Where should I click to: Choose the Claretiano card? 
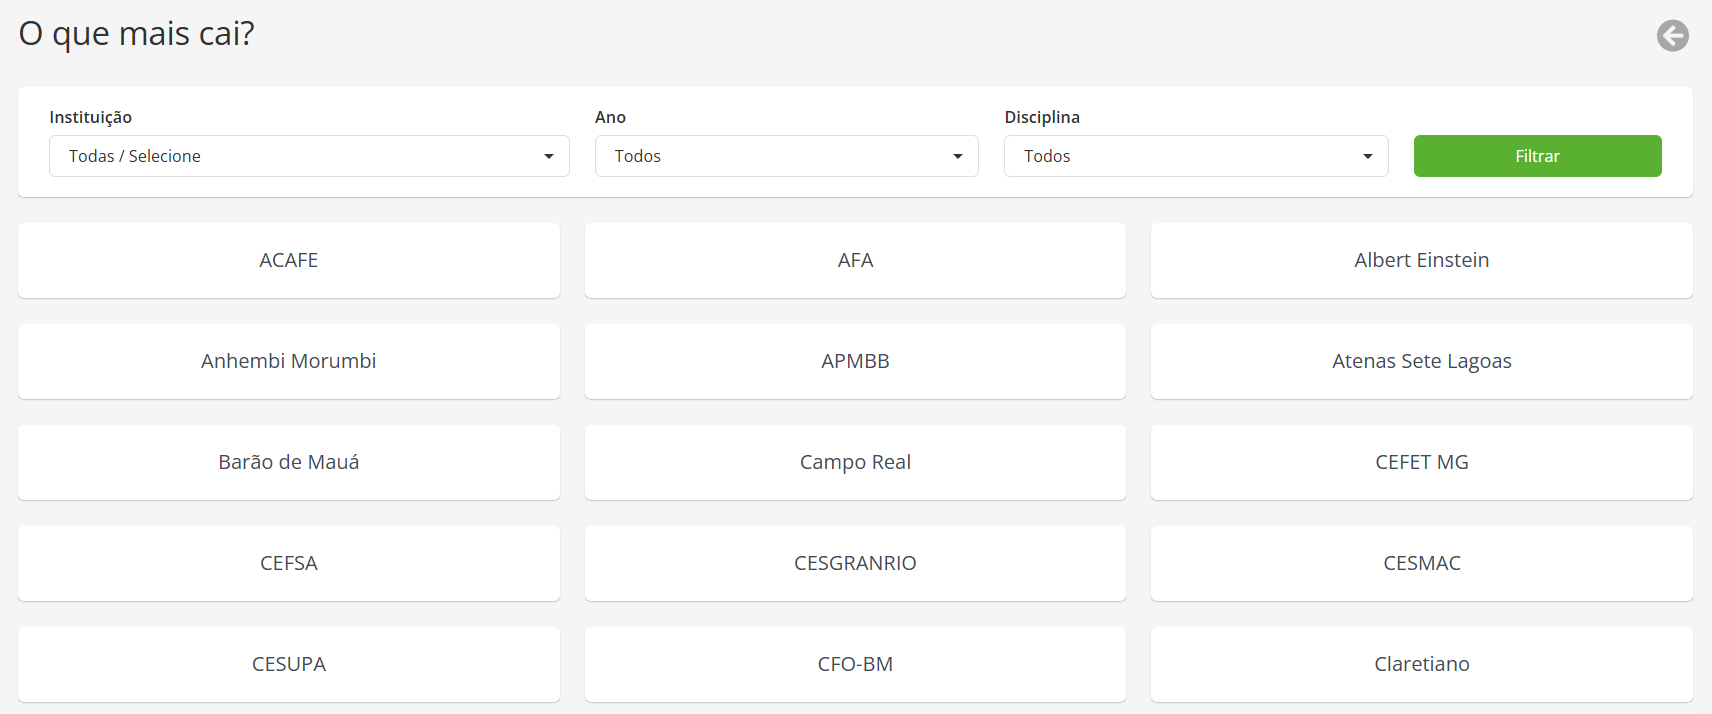click(x=1421, y=664)
